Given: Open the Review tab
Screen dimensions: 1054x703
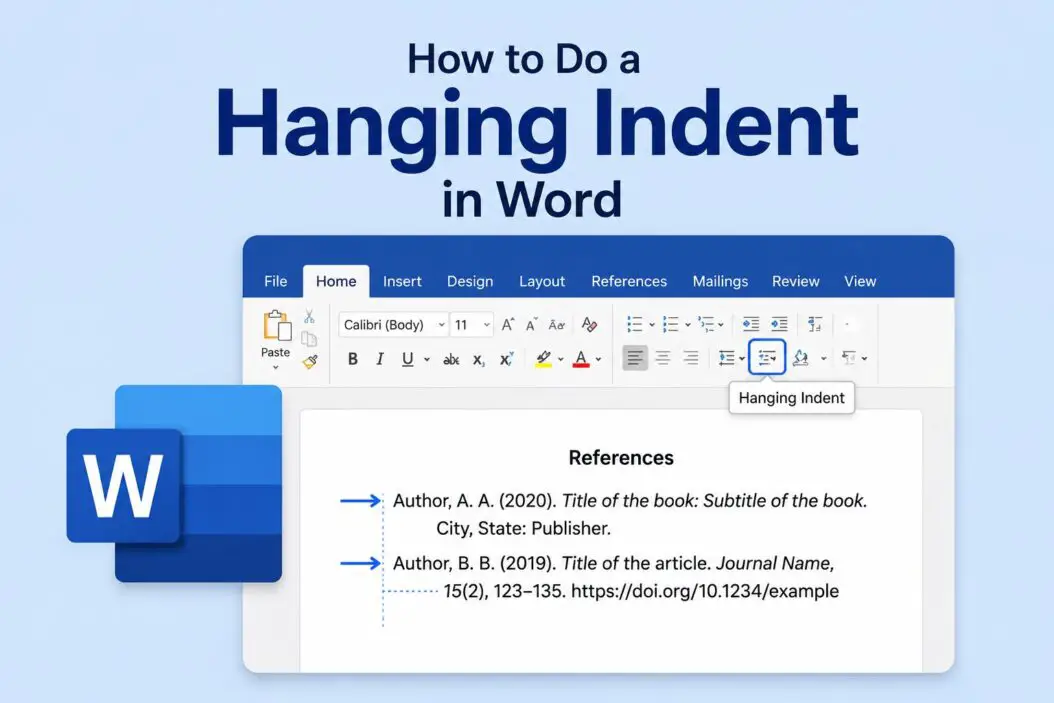Looking at the screenshot, I should 795,281.
